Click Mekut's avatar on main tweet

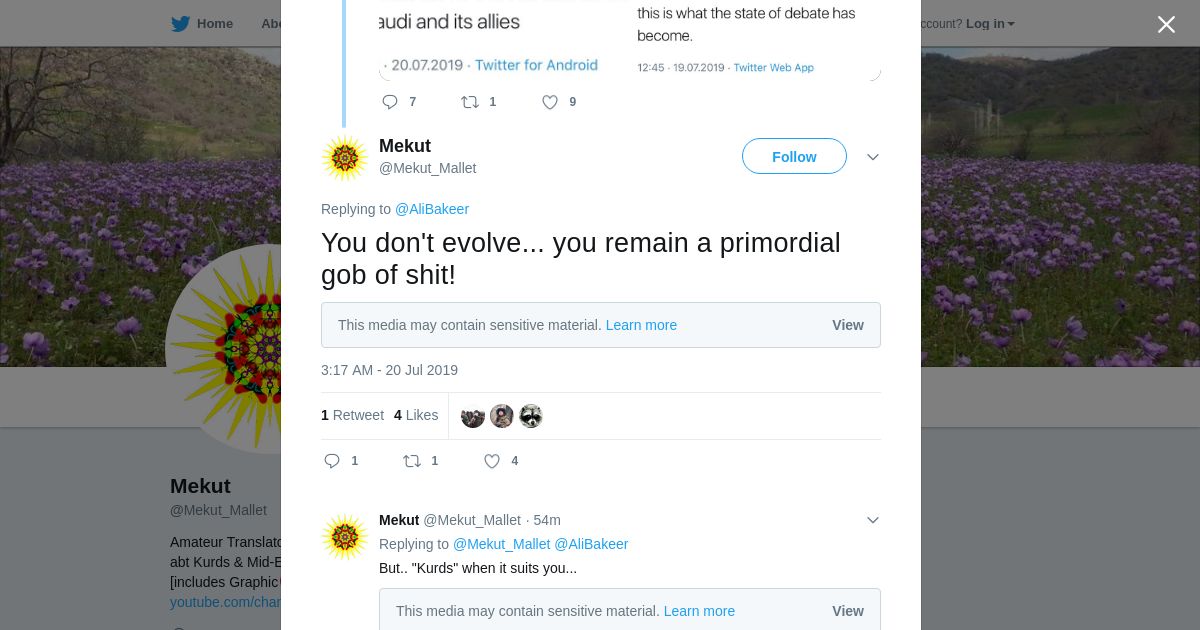[345, 158]
